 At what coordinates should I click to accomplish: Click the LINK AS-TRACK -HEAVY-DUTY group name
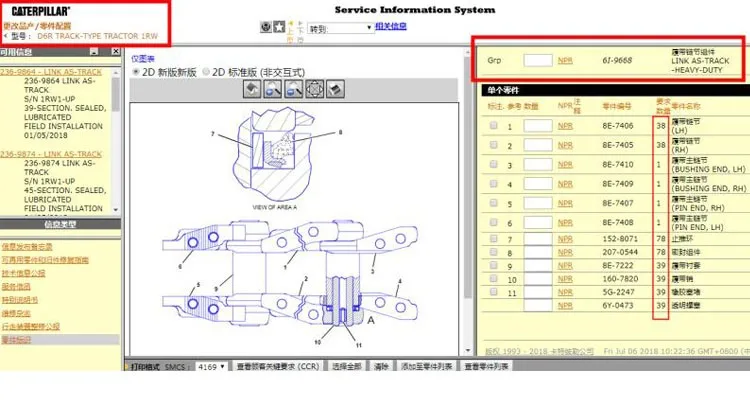click(x=700, y=66)
